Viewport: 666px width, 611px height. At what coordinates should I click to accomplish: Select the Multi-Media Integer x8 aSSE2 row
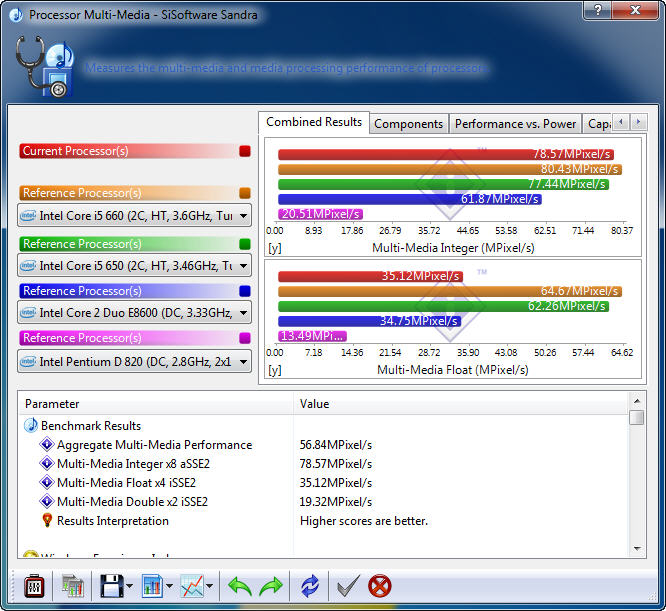[323, 464]
